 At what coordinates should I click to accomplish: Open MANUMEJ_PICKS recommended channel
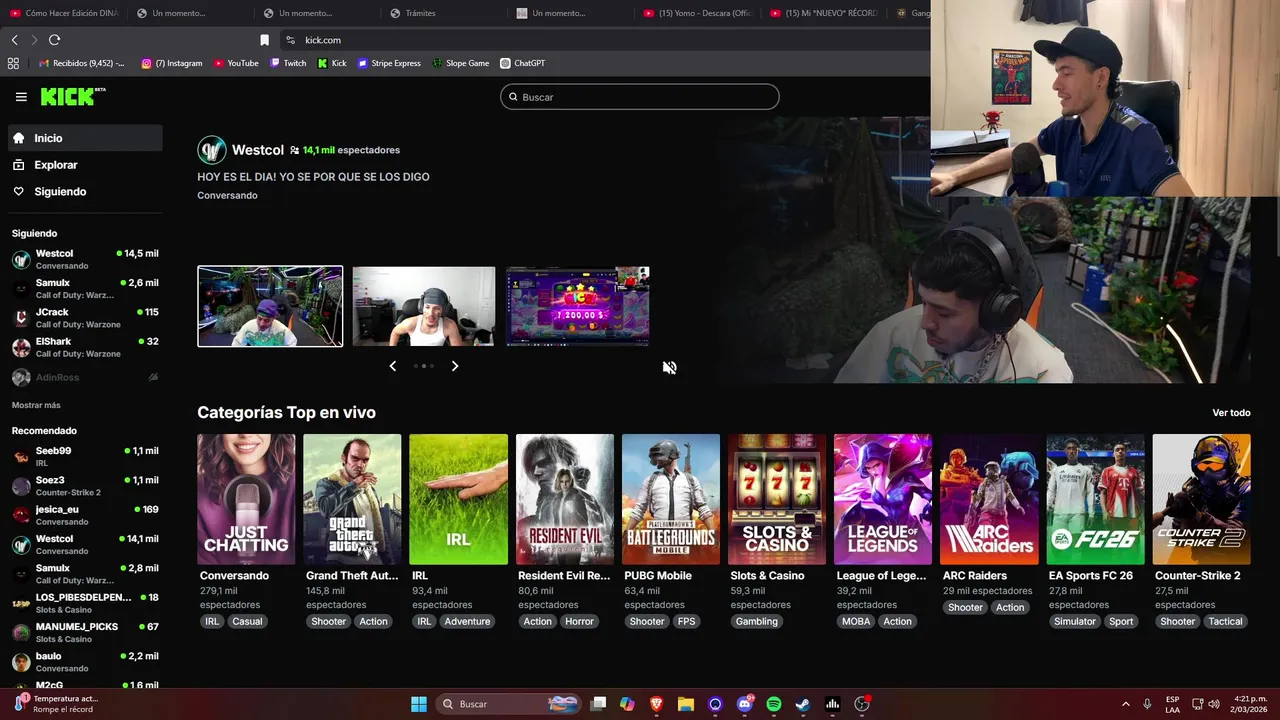[85, 632]
